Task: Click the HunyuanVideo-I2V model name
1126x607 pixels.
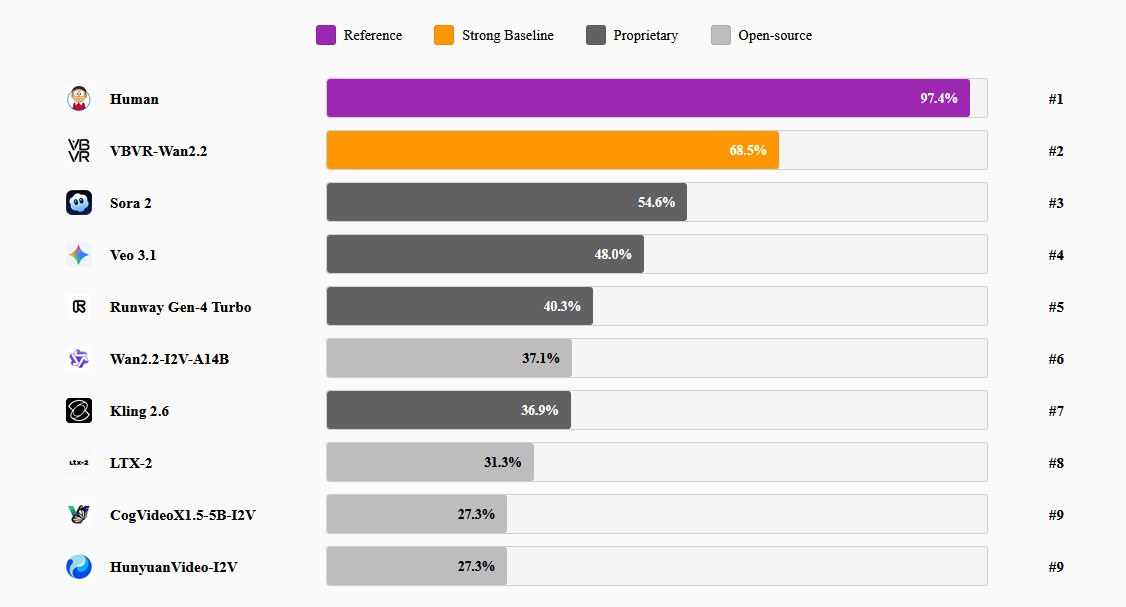Action: click(x=173, y=567)
